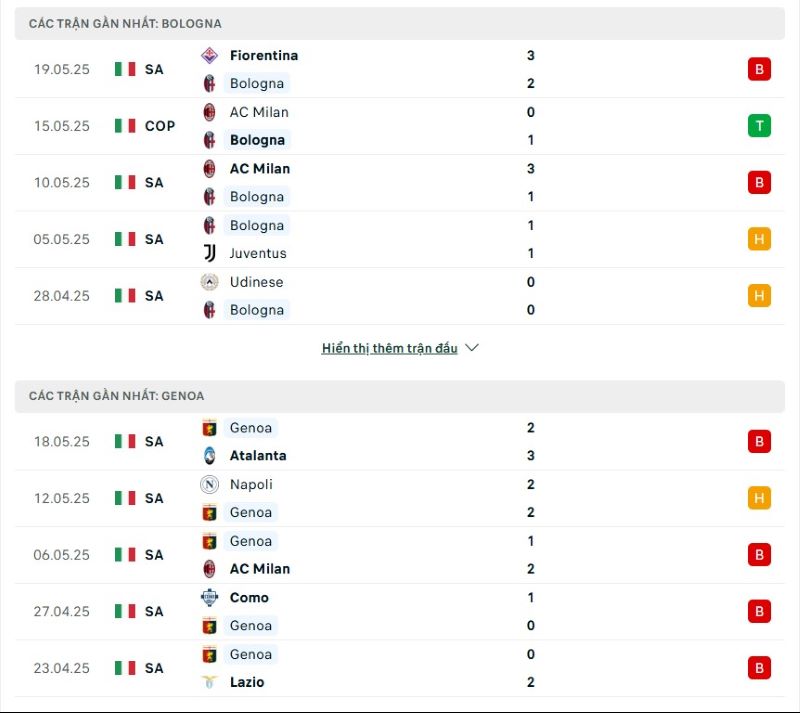Click the H draw badge for Bologna–Juventus
Image resolution: width=800 pixels, height=713 pixels.
click(x=759, y=239)
